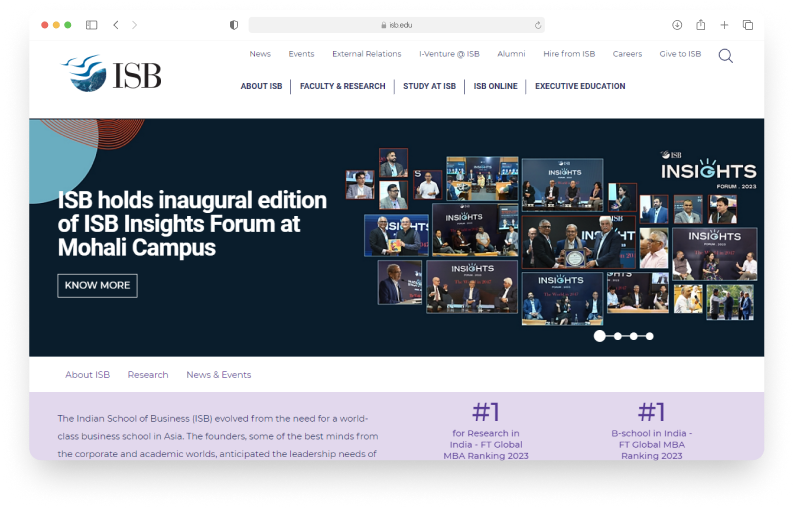Screen dimensions: 794x509
Task: Click the Insights Forum 2023 logo in banner
Action: tap(708, 170)
